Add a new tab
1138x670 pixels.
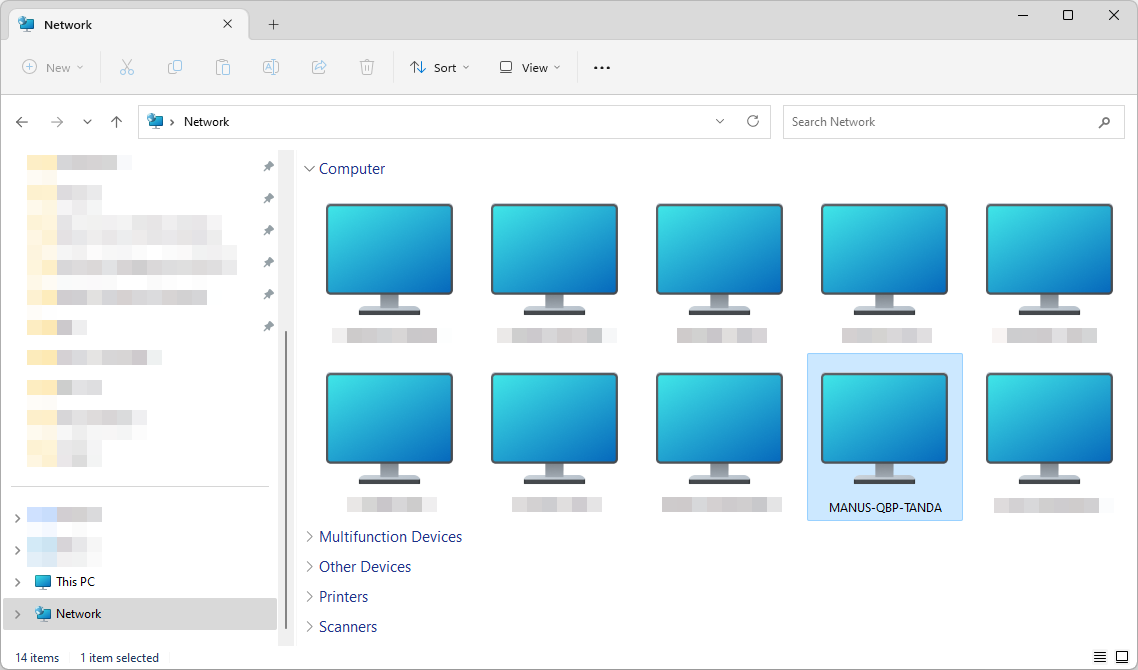point(273,25)
